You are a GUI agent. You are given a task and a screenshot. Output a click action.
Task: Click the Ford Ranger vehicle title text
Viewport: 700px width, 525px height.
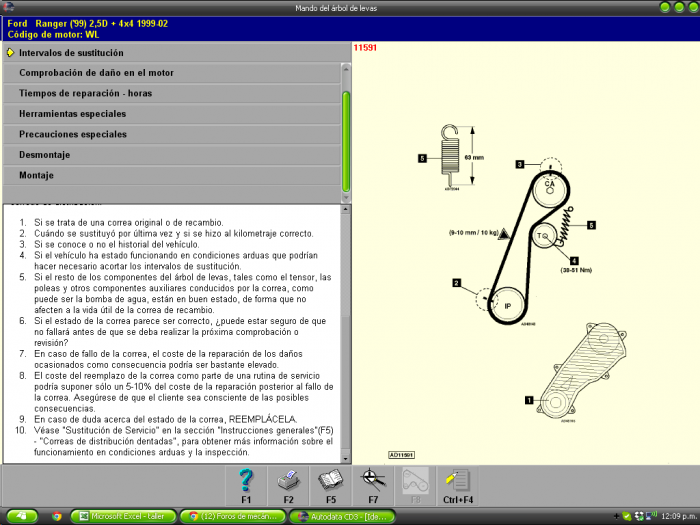tap(88, 24)
